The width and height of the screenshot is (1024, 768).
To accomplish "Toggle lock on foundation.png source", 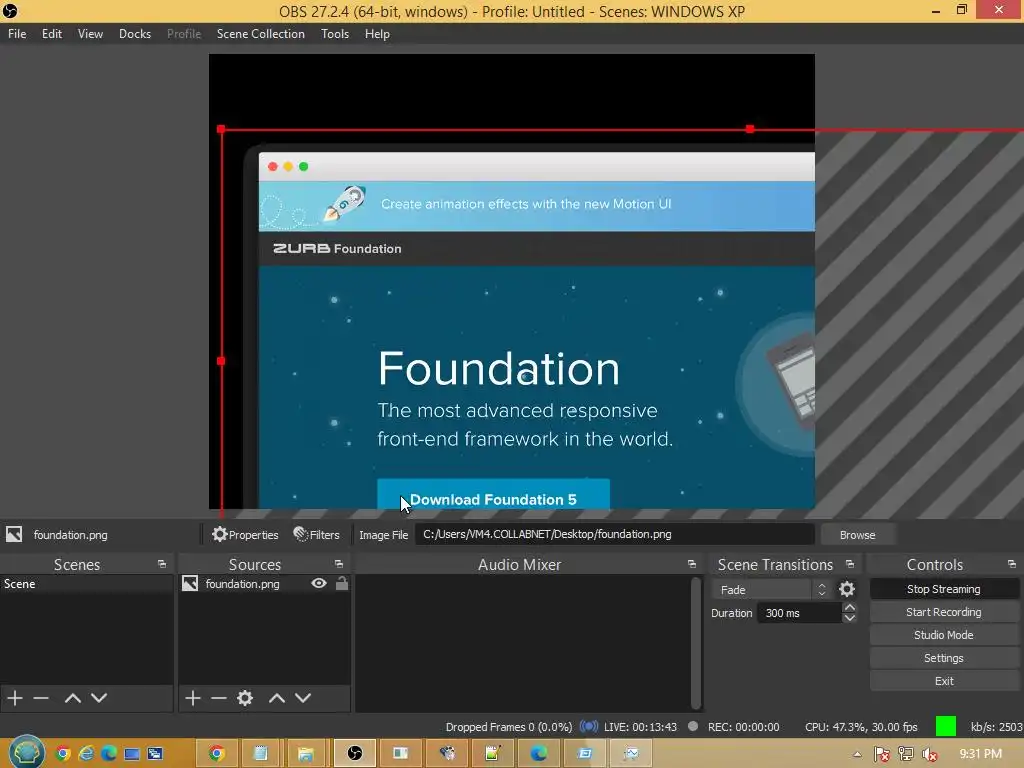I will 342,583.
